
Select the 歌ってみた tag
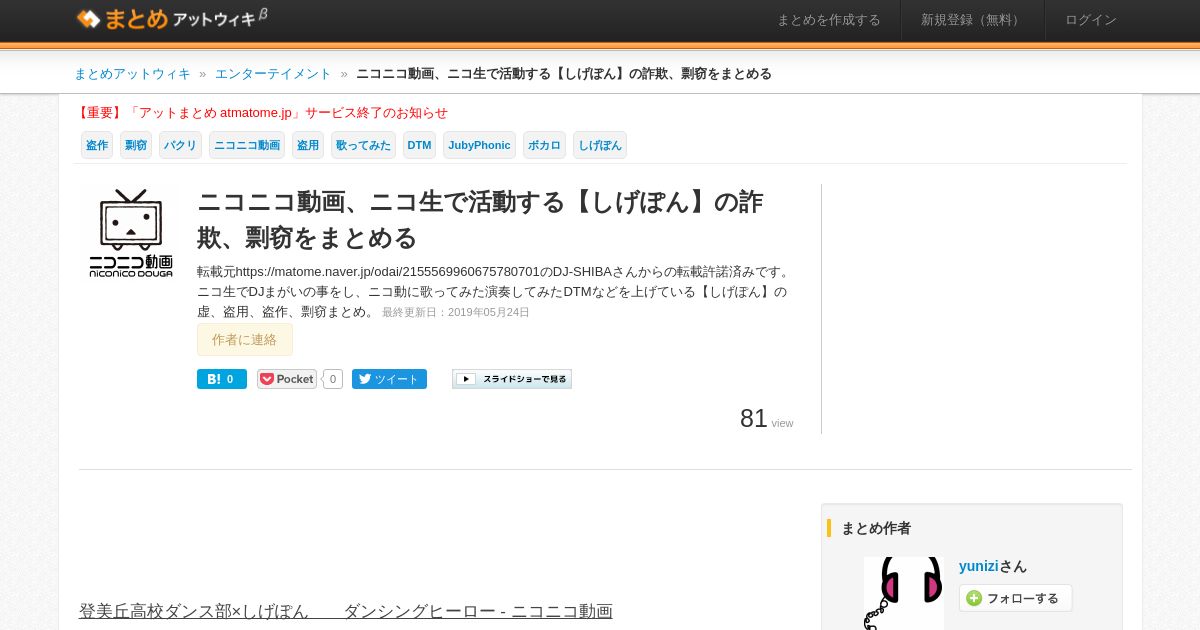coord(363,145)
